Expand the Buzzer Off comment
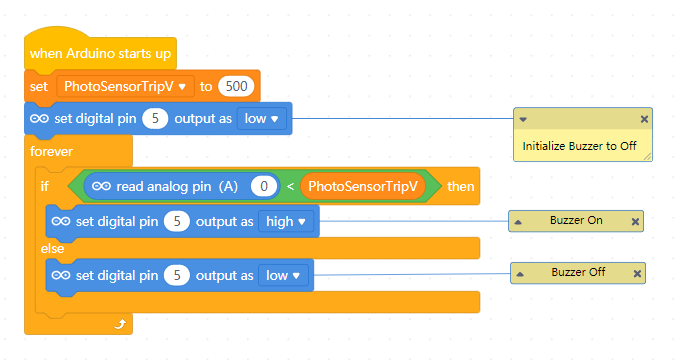 pyautogui.click(x=520, y=274)
